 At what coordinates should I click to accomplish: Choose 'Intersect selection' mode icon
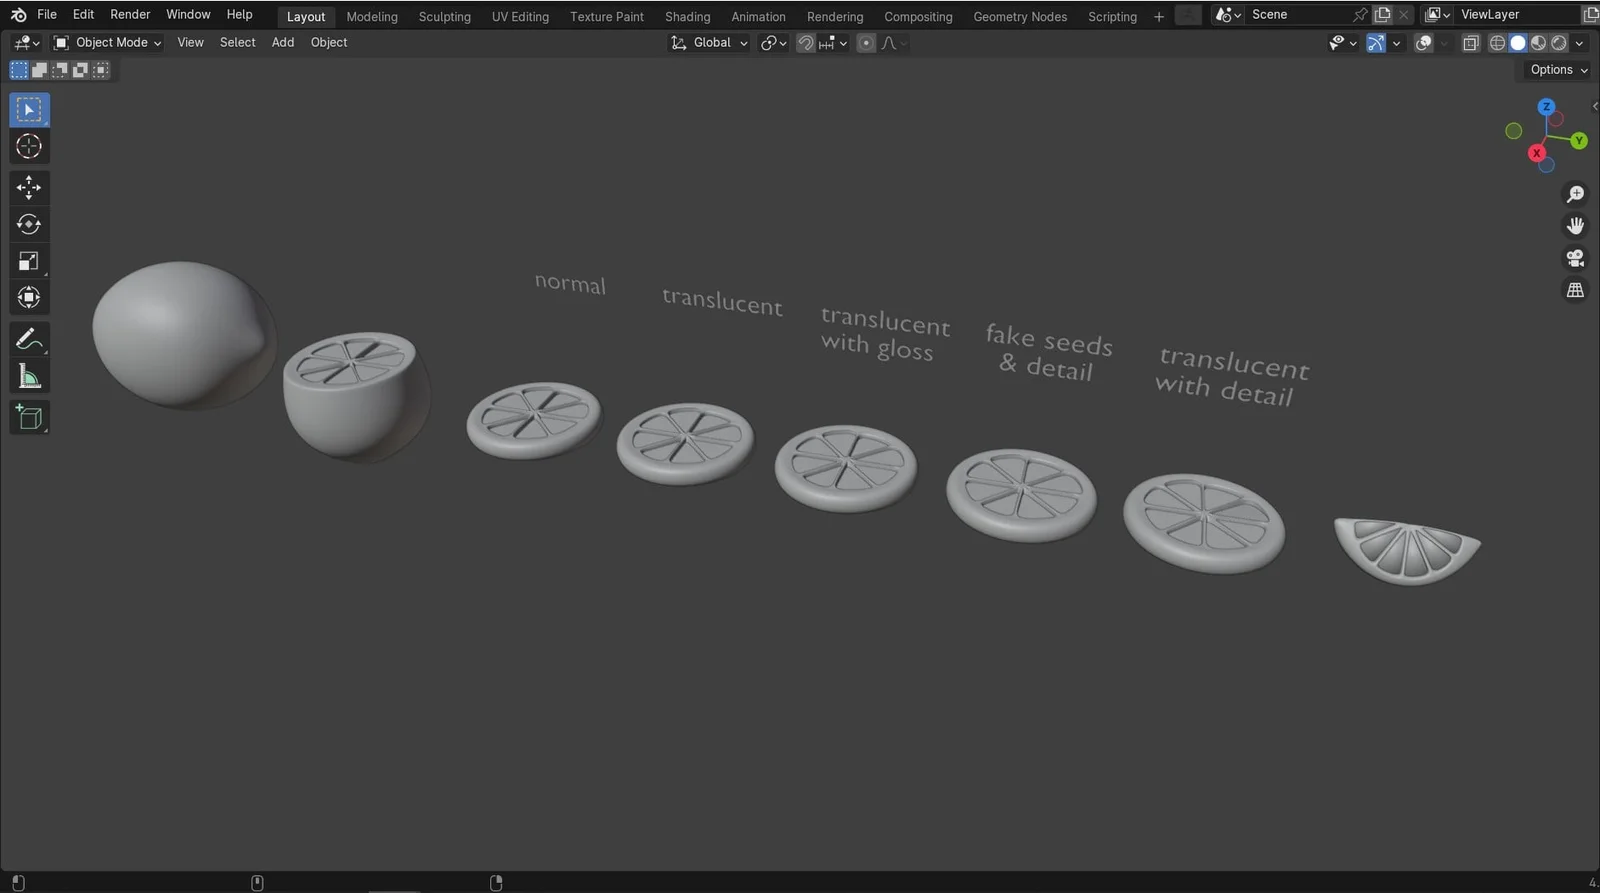[x=101, y=70]
